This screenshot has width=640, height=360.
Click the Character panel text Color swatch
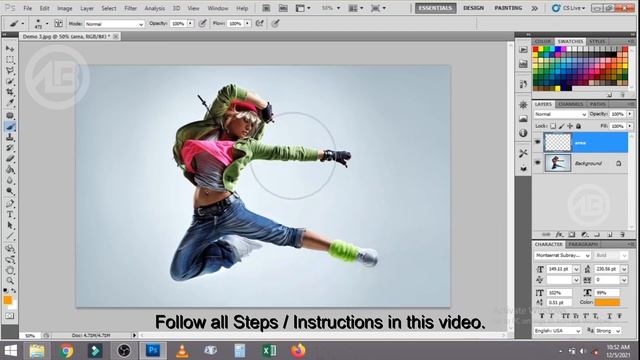click(x=607, y=302)
